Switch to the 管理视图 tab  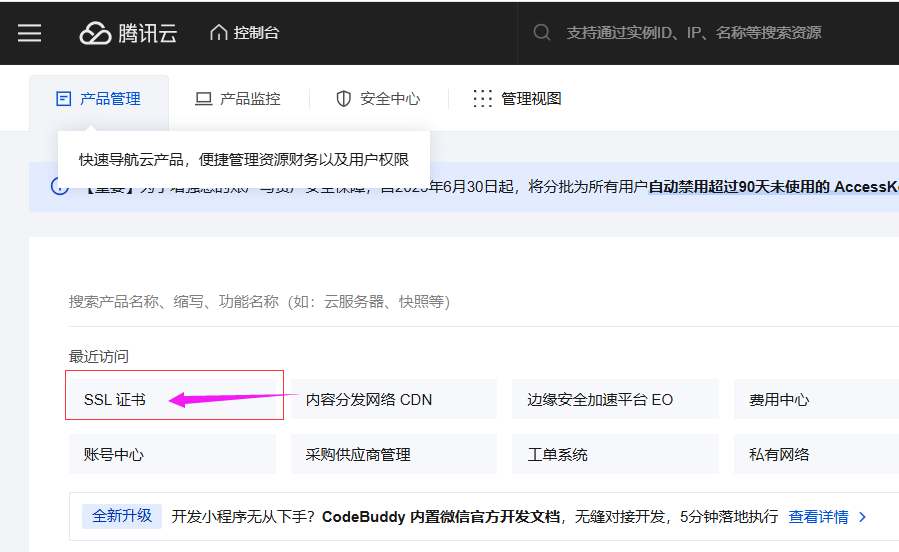pyautogui.click(x=517, y=99)
